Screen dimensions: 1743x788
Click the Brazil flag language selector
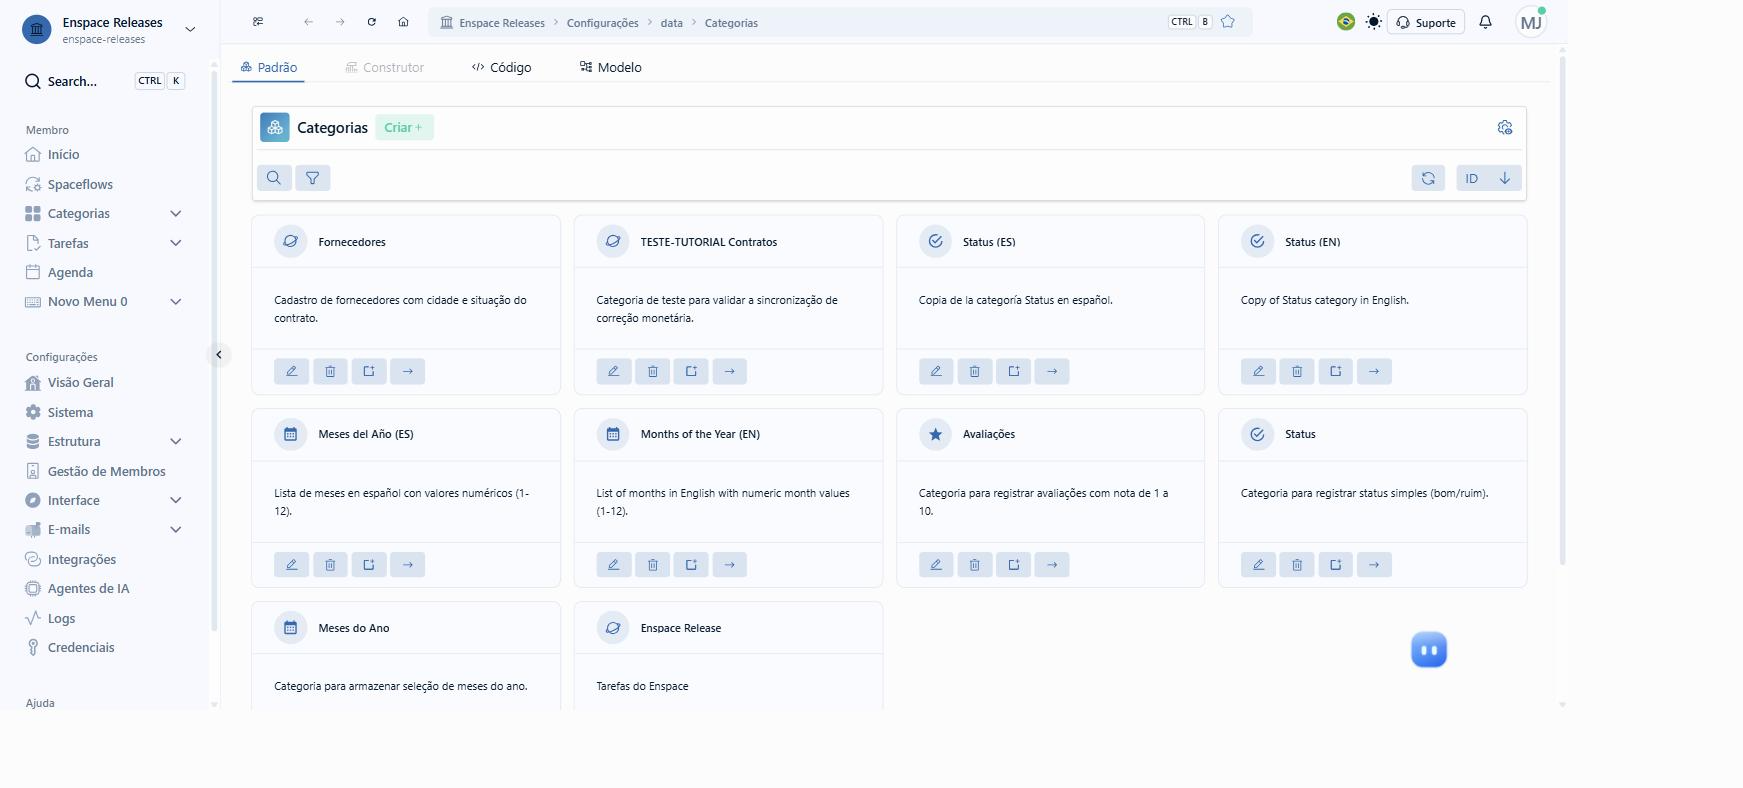click(x=1346, y=22)
